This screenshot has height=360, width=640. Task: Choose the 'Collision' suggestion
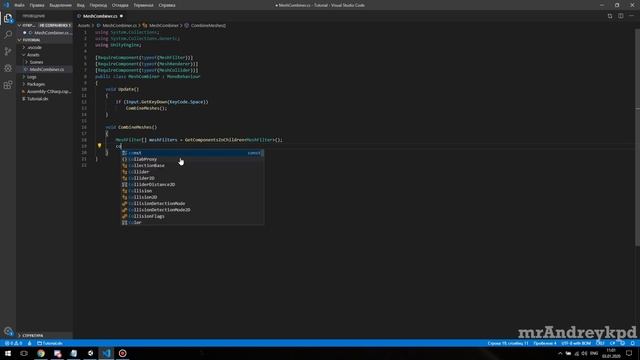coord(192,191)
